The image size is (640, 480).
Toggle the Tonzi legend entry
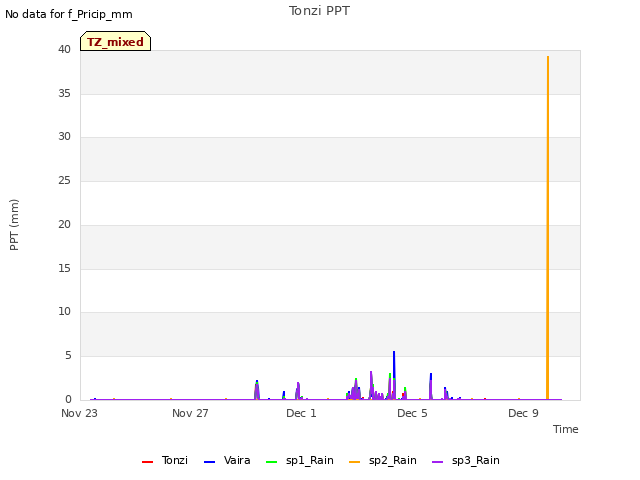(x=165, y=460)
